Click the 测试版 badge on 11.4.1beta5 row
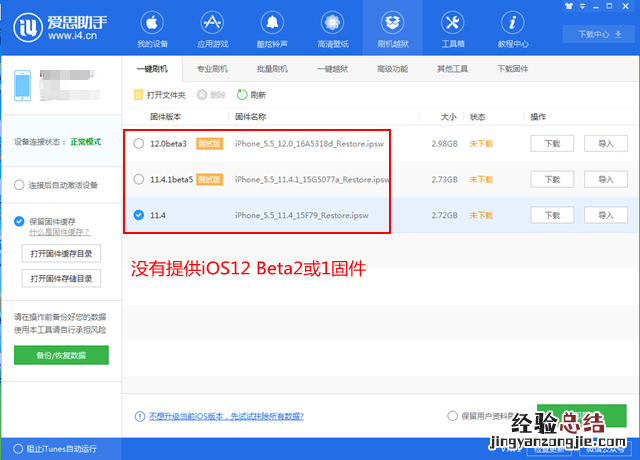The height and width of the screenshot is (460, 640). [x=209, y=180]
